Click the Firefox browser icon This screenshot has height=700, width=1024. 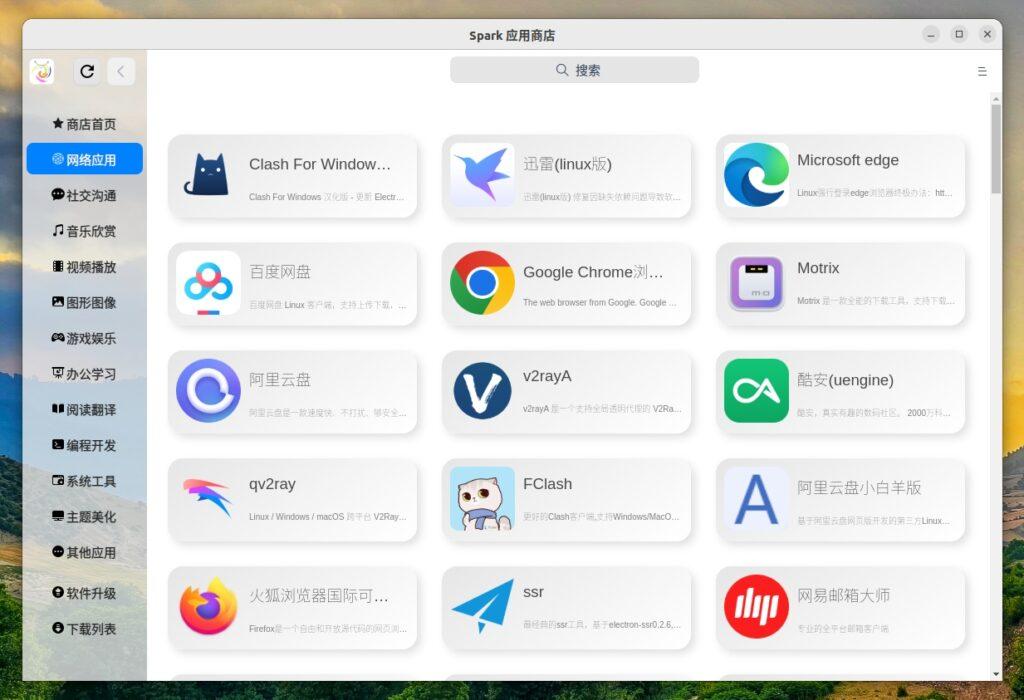(208, 607)
